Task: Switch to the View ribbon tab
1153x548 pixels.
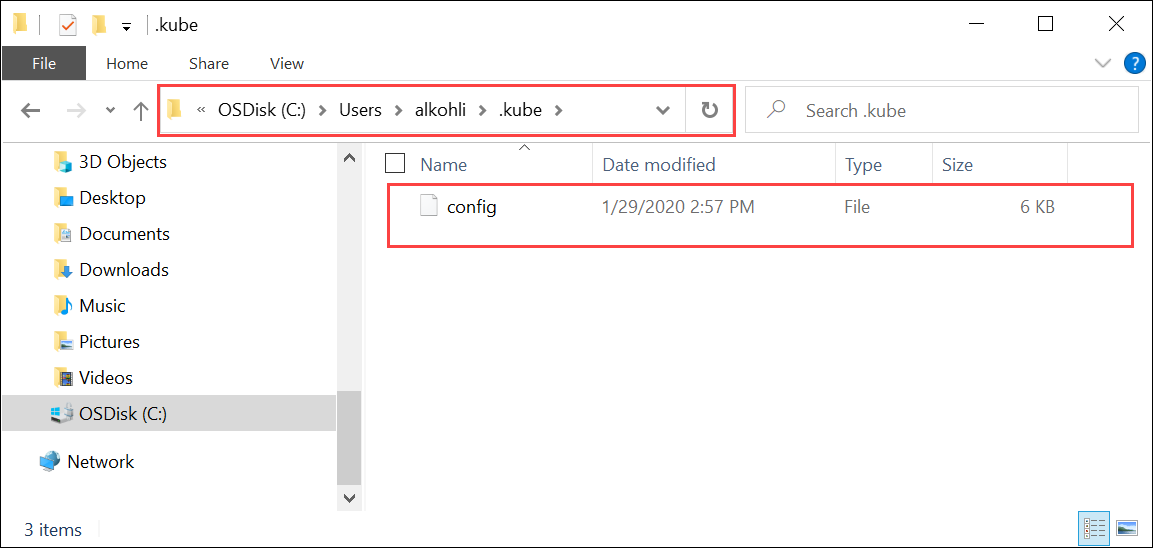Action: pos(287,64)
